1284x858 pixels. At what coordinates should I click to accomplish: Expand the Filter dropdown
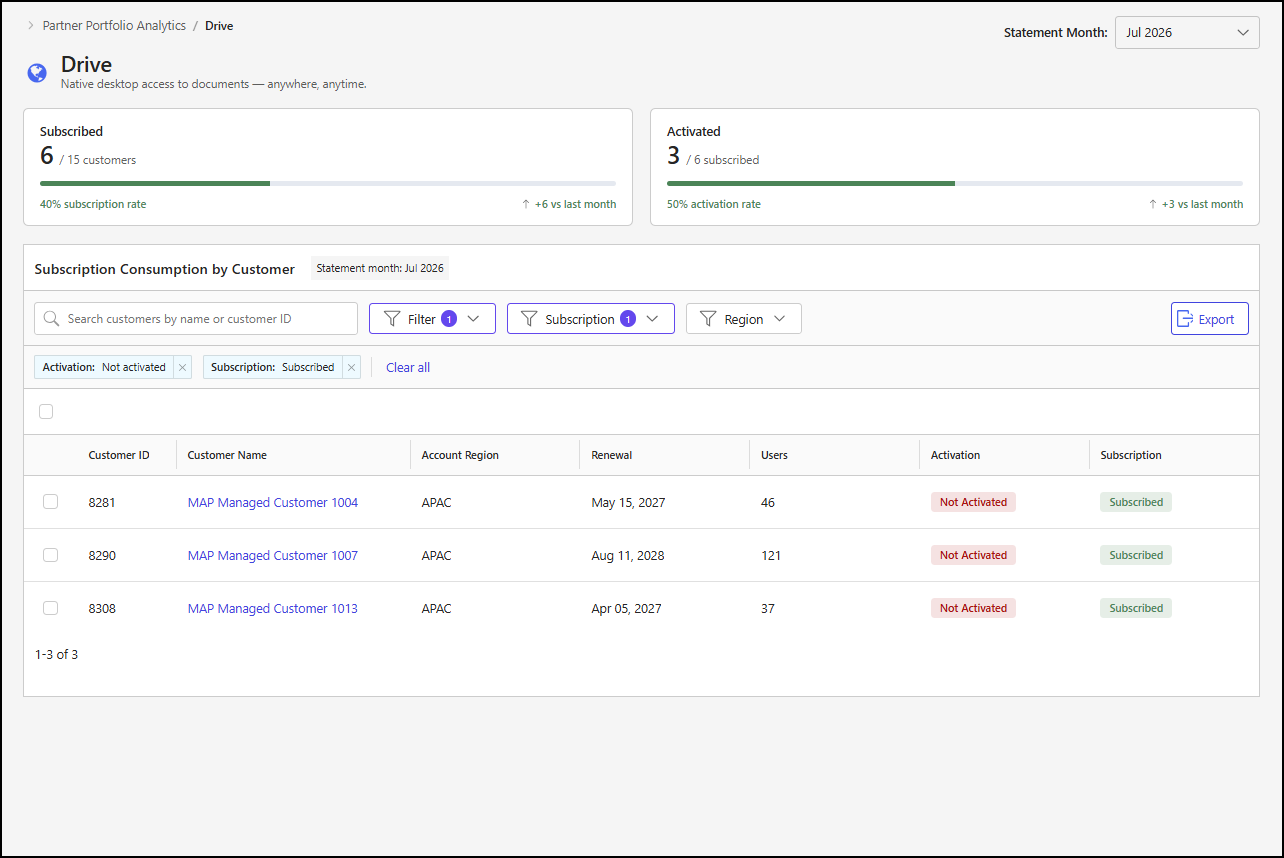[x=432, y=319]
